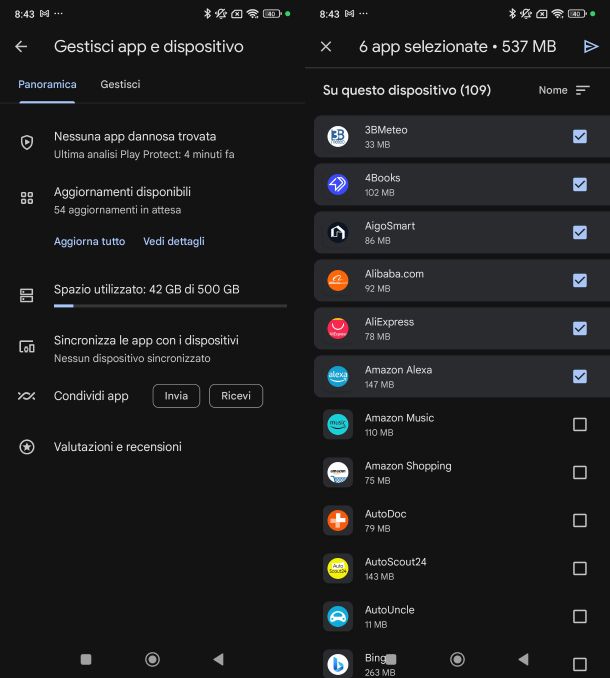Screen dimensions: 610x678
Task: Tap the 4Books app icon
Action: 338,185
